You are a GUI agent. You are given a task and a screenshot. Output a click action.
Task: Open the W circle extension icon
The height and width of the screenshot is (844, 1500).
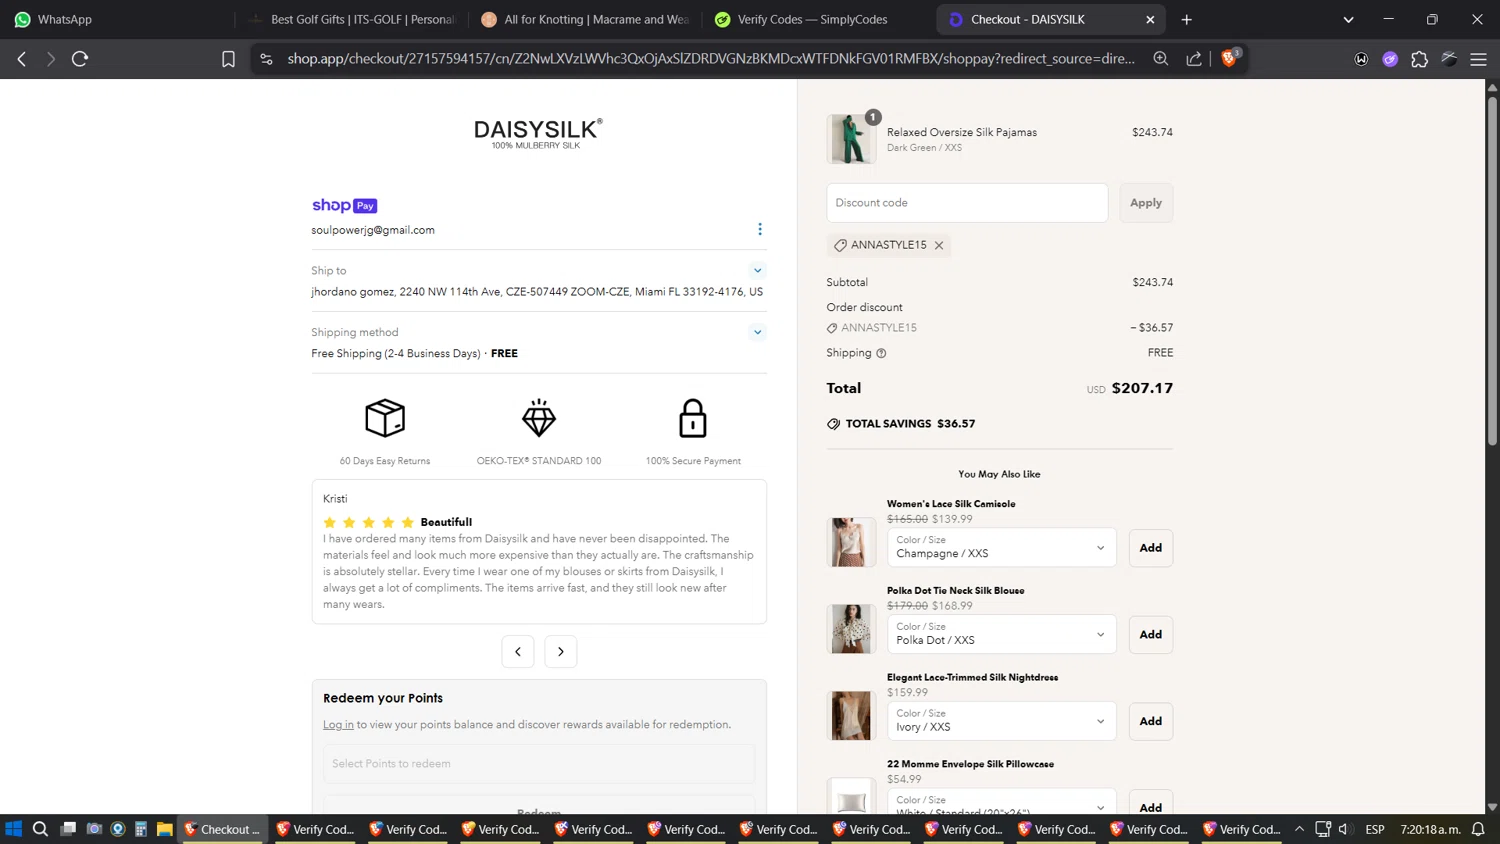(x=1361, y=59)
